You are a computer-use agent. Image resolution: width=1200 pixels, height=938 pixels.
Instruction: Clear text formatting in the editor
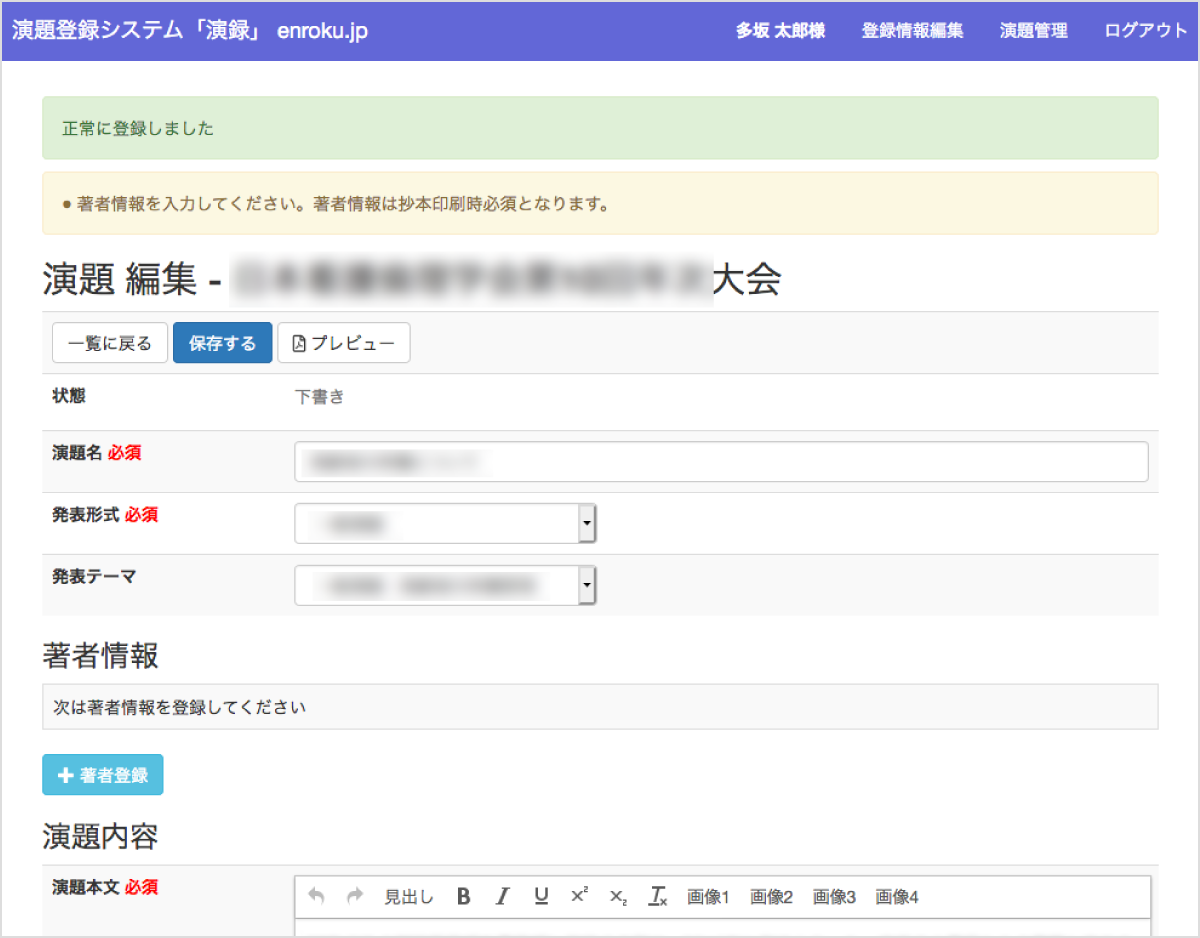point(657,897)
